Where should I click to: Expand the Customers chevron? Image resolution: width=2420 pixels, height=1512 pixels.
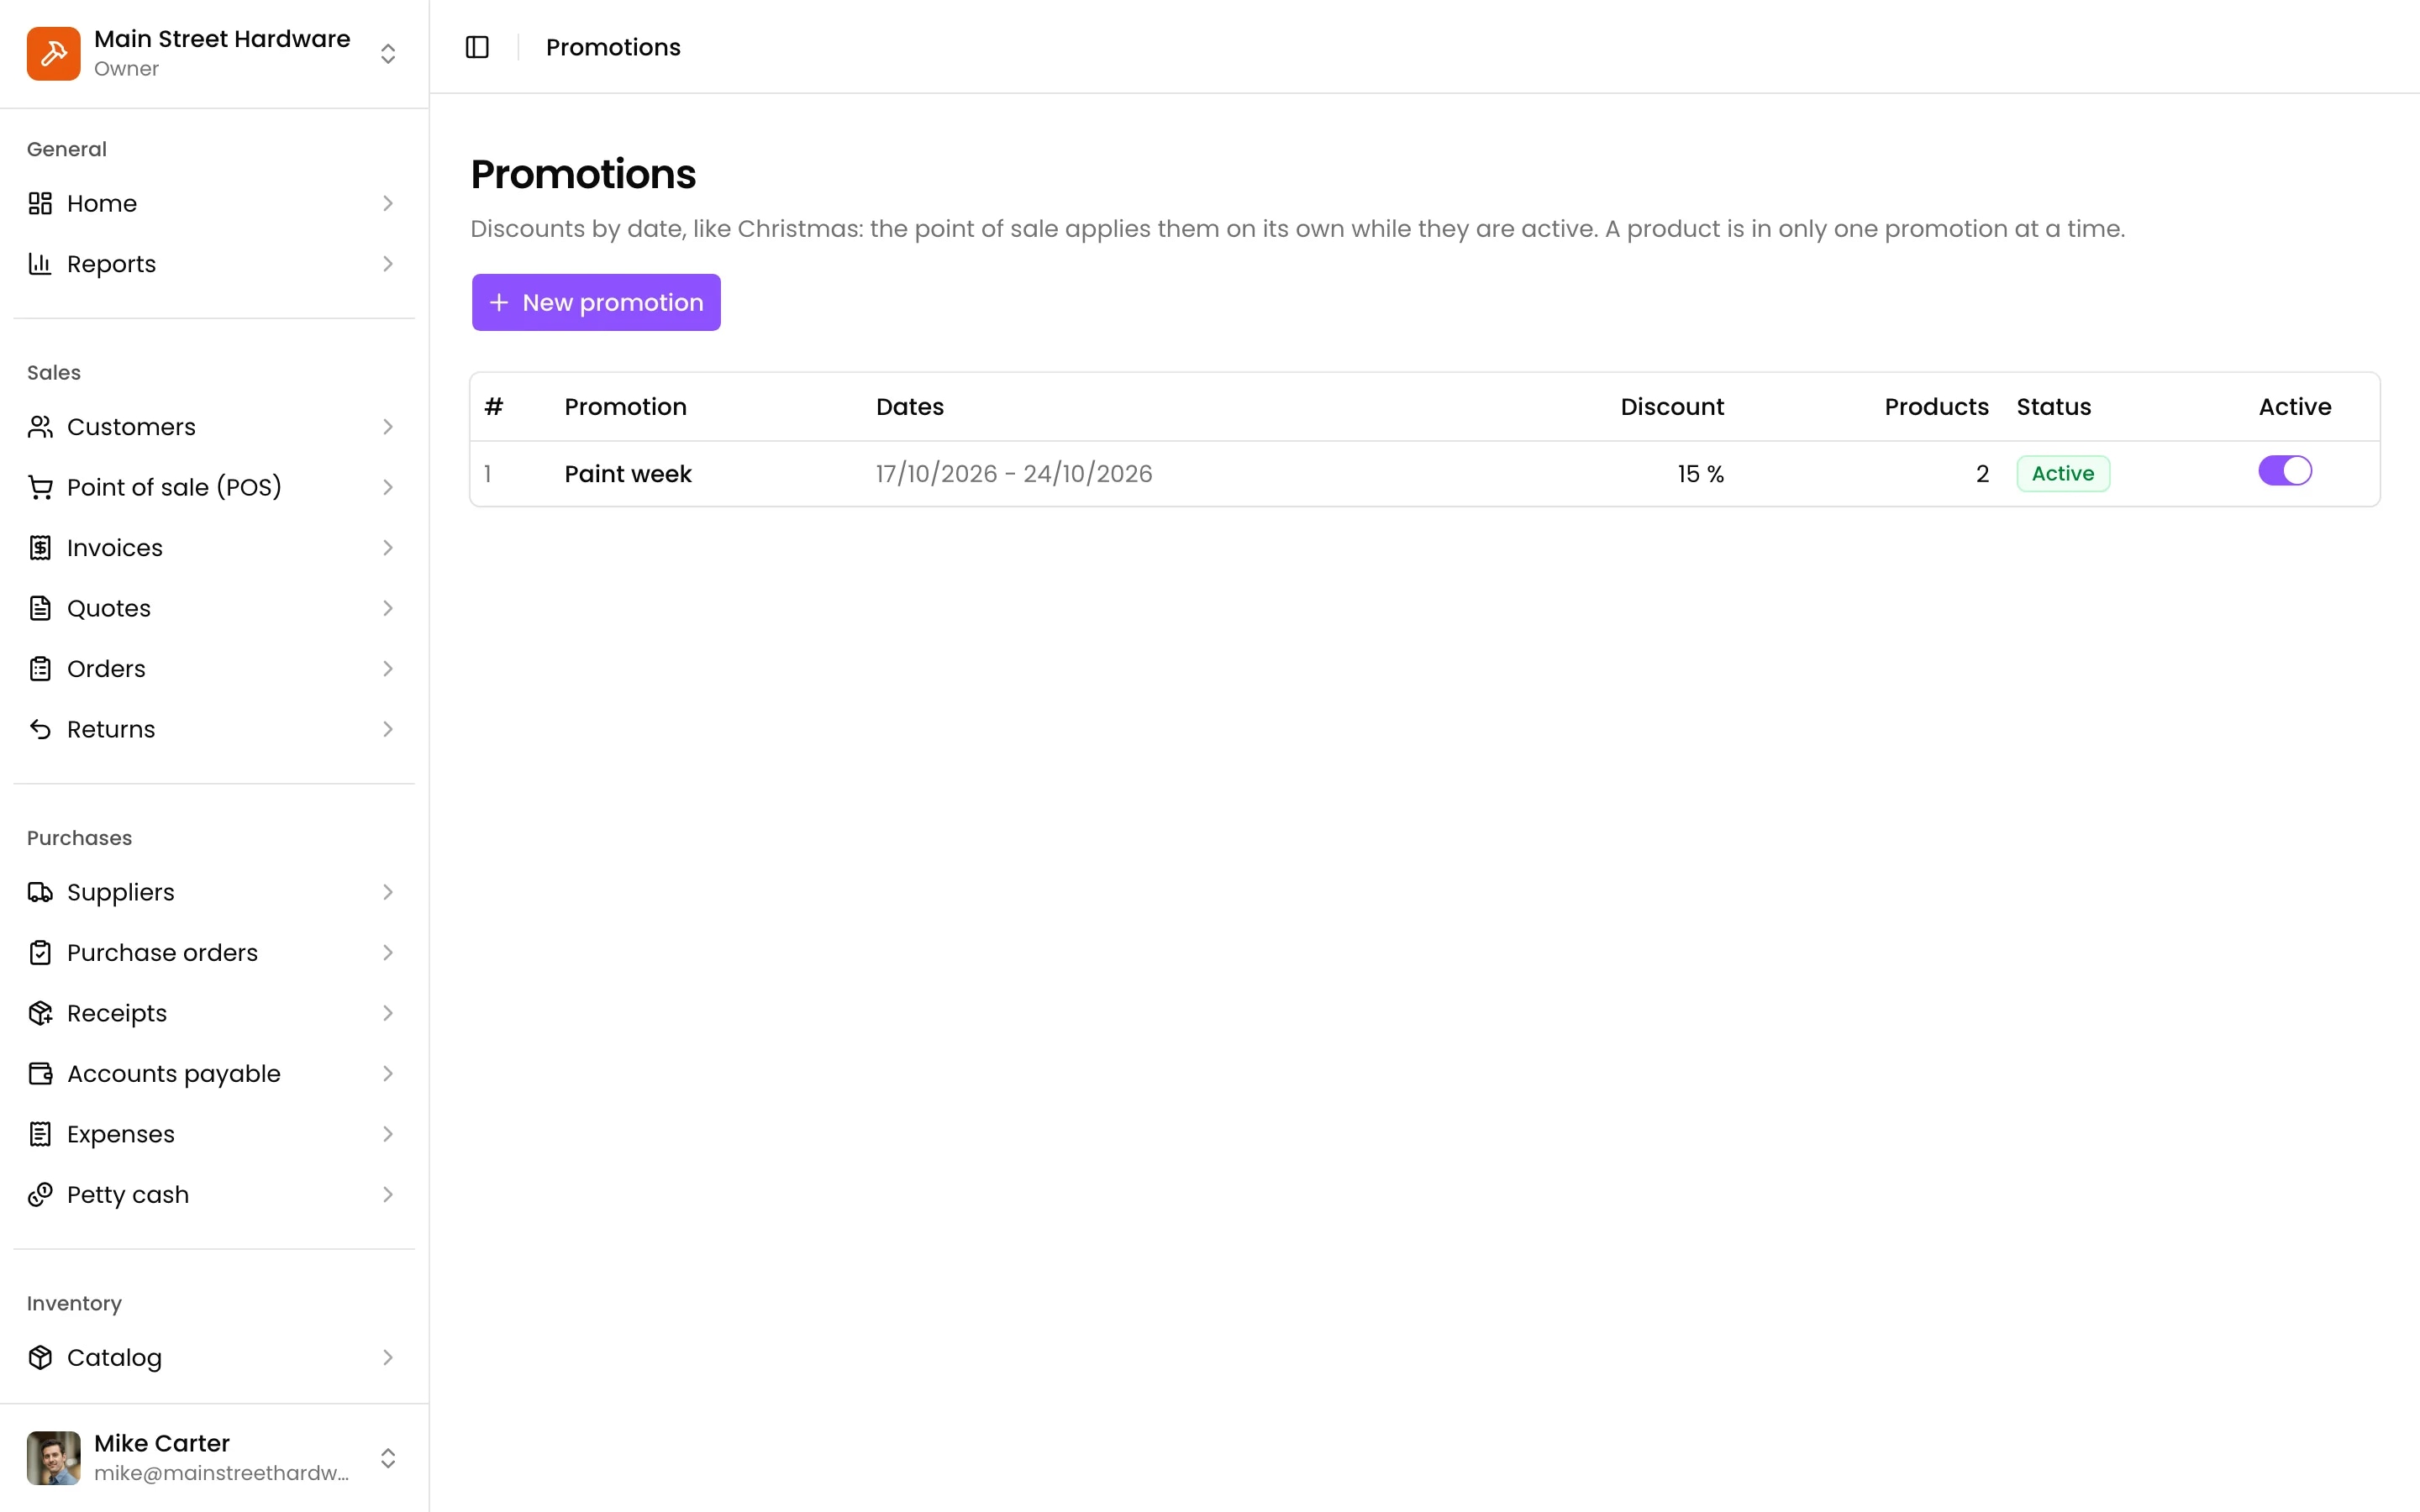click(388, 427)
